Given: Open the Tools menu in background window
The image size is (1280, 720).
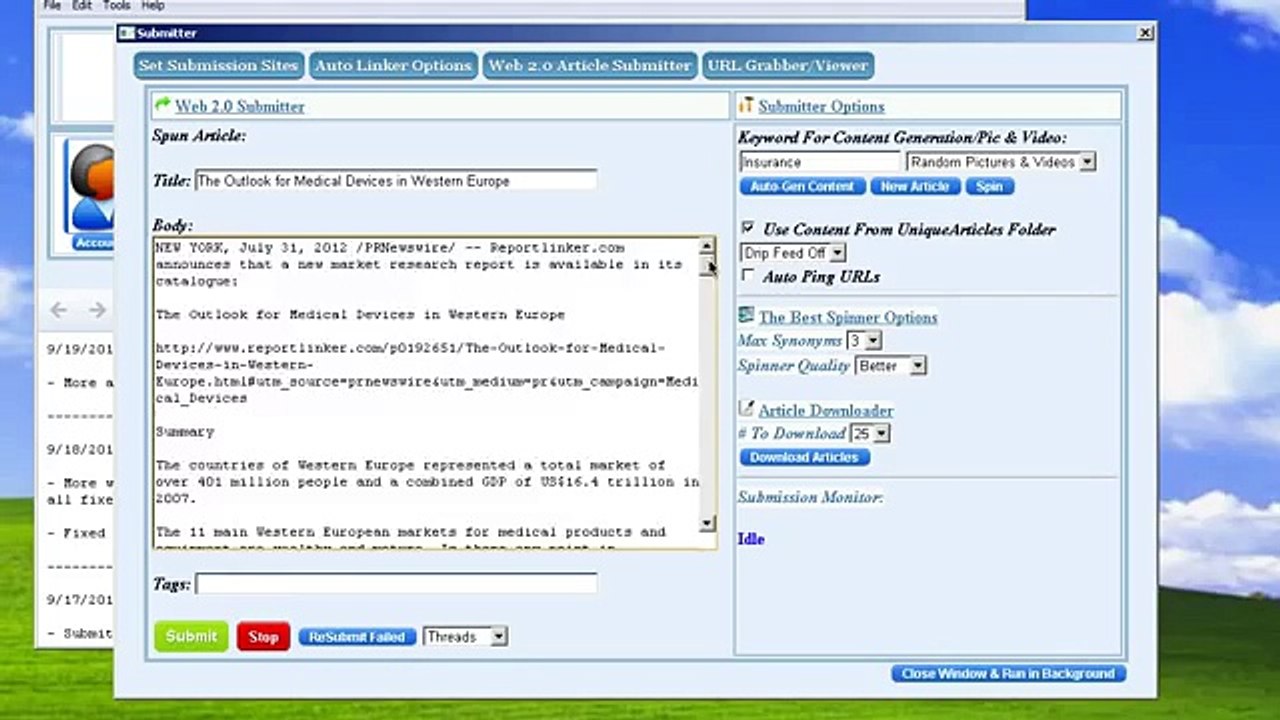Looking at the screenshot, I should [116, 5].
